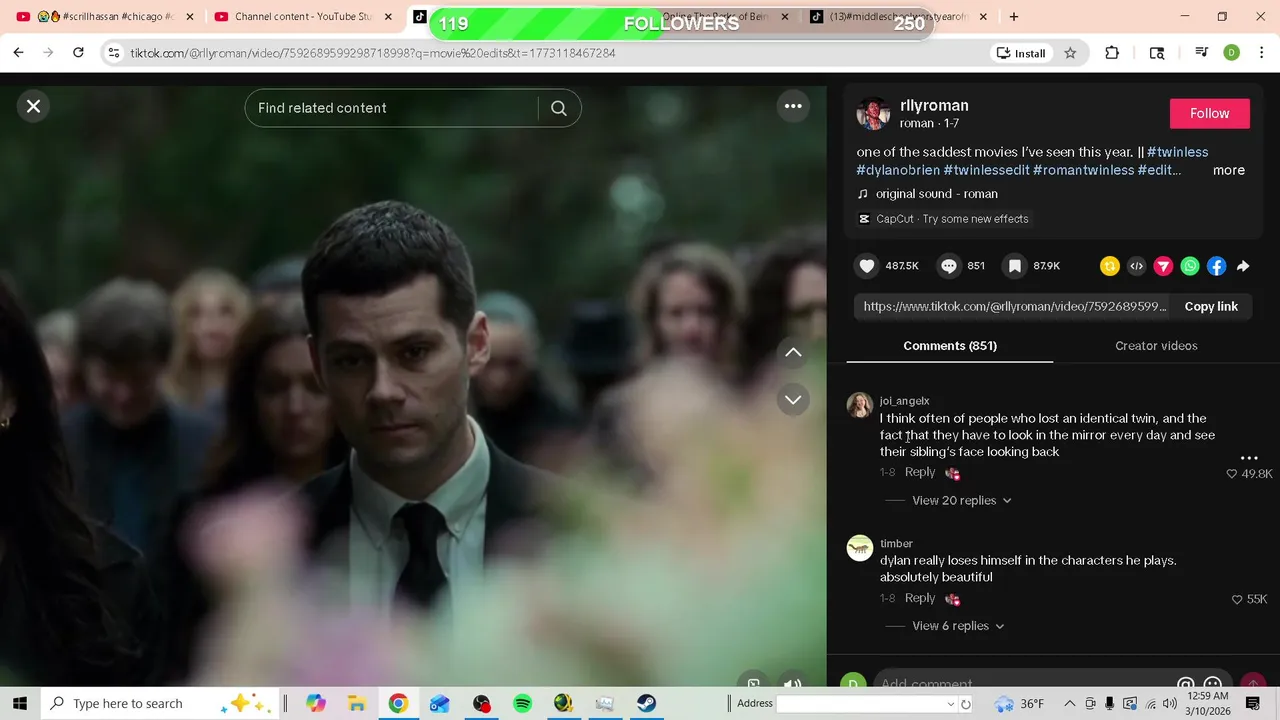
Task: Click the search magnifier in related content bar
Action: pyautogui.click(x=559, y=108)
